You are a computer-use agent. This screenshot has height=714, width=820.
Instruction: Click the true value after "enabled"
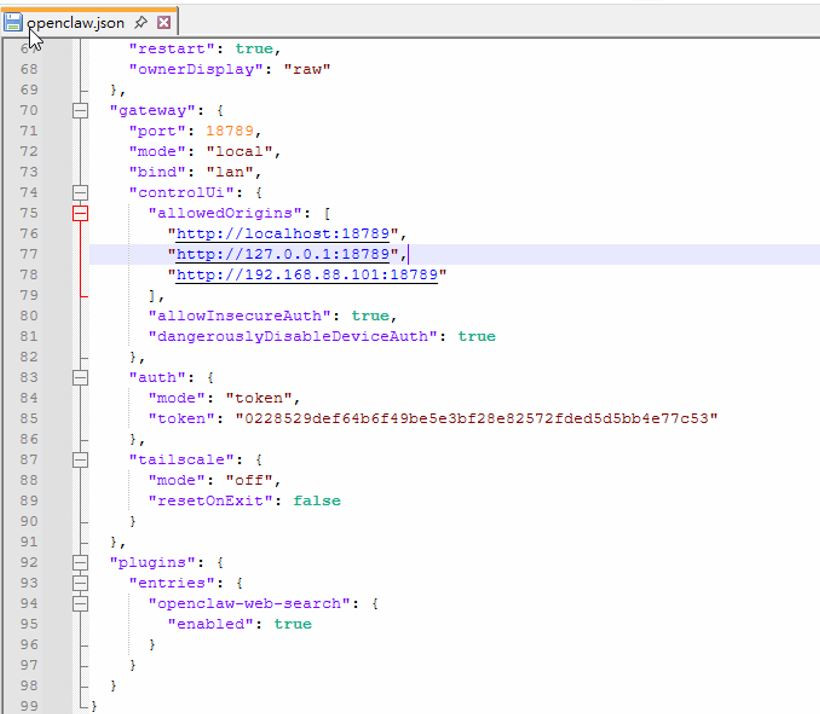[293, 624]
